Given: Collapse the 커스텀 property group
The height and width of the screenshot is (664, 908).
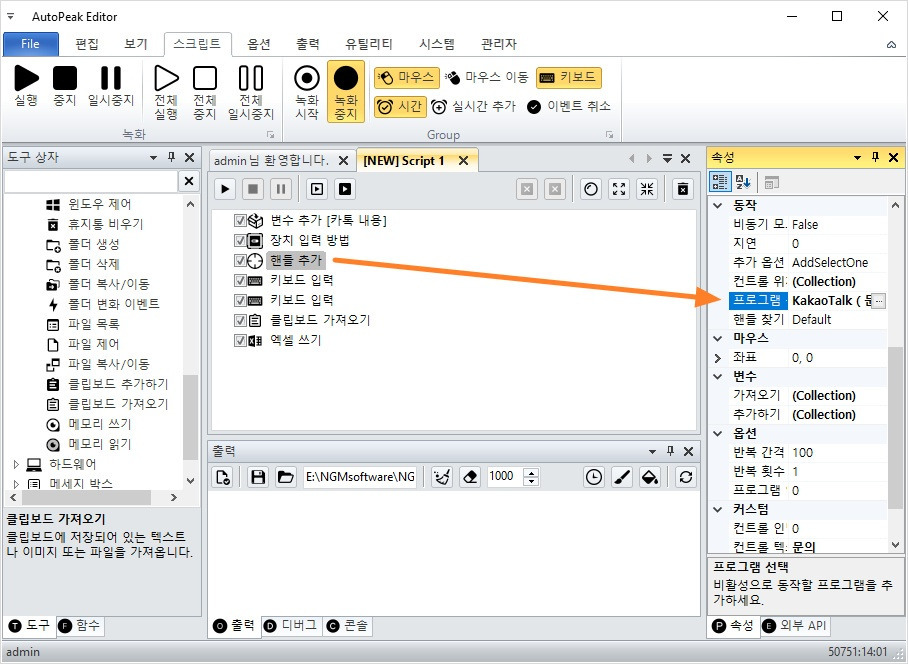Looking at the screenshot, I should click(x=718, y=509).
